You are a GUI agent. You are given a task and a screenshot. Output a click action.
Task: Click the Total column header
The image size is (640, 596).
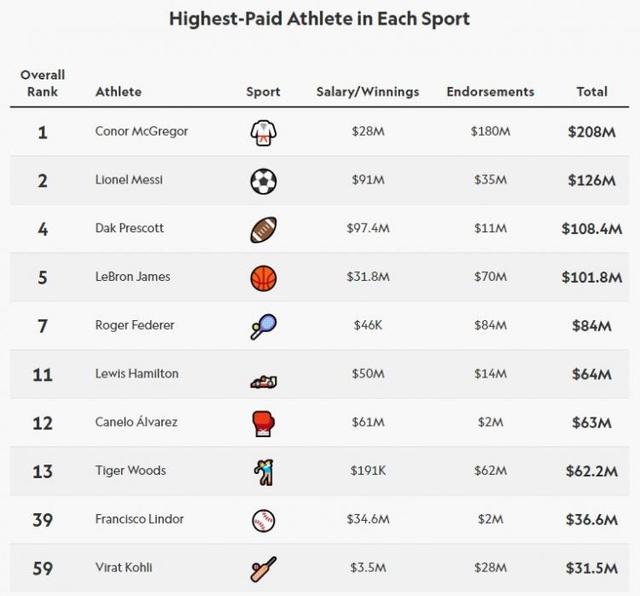(x=591, y=92)
